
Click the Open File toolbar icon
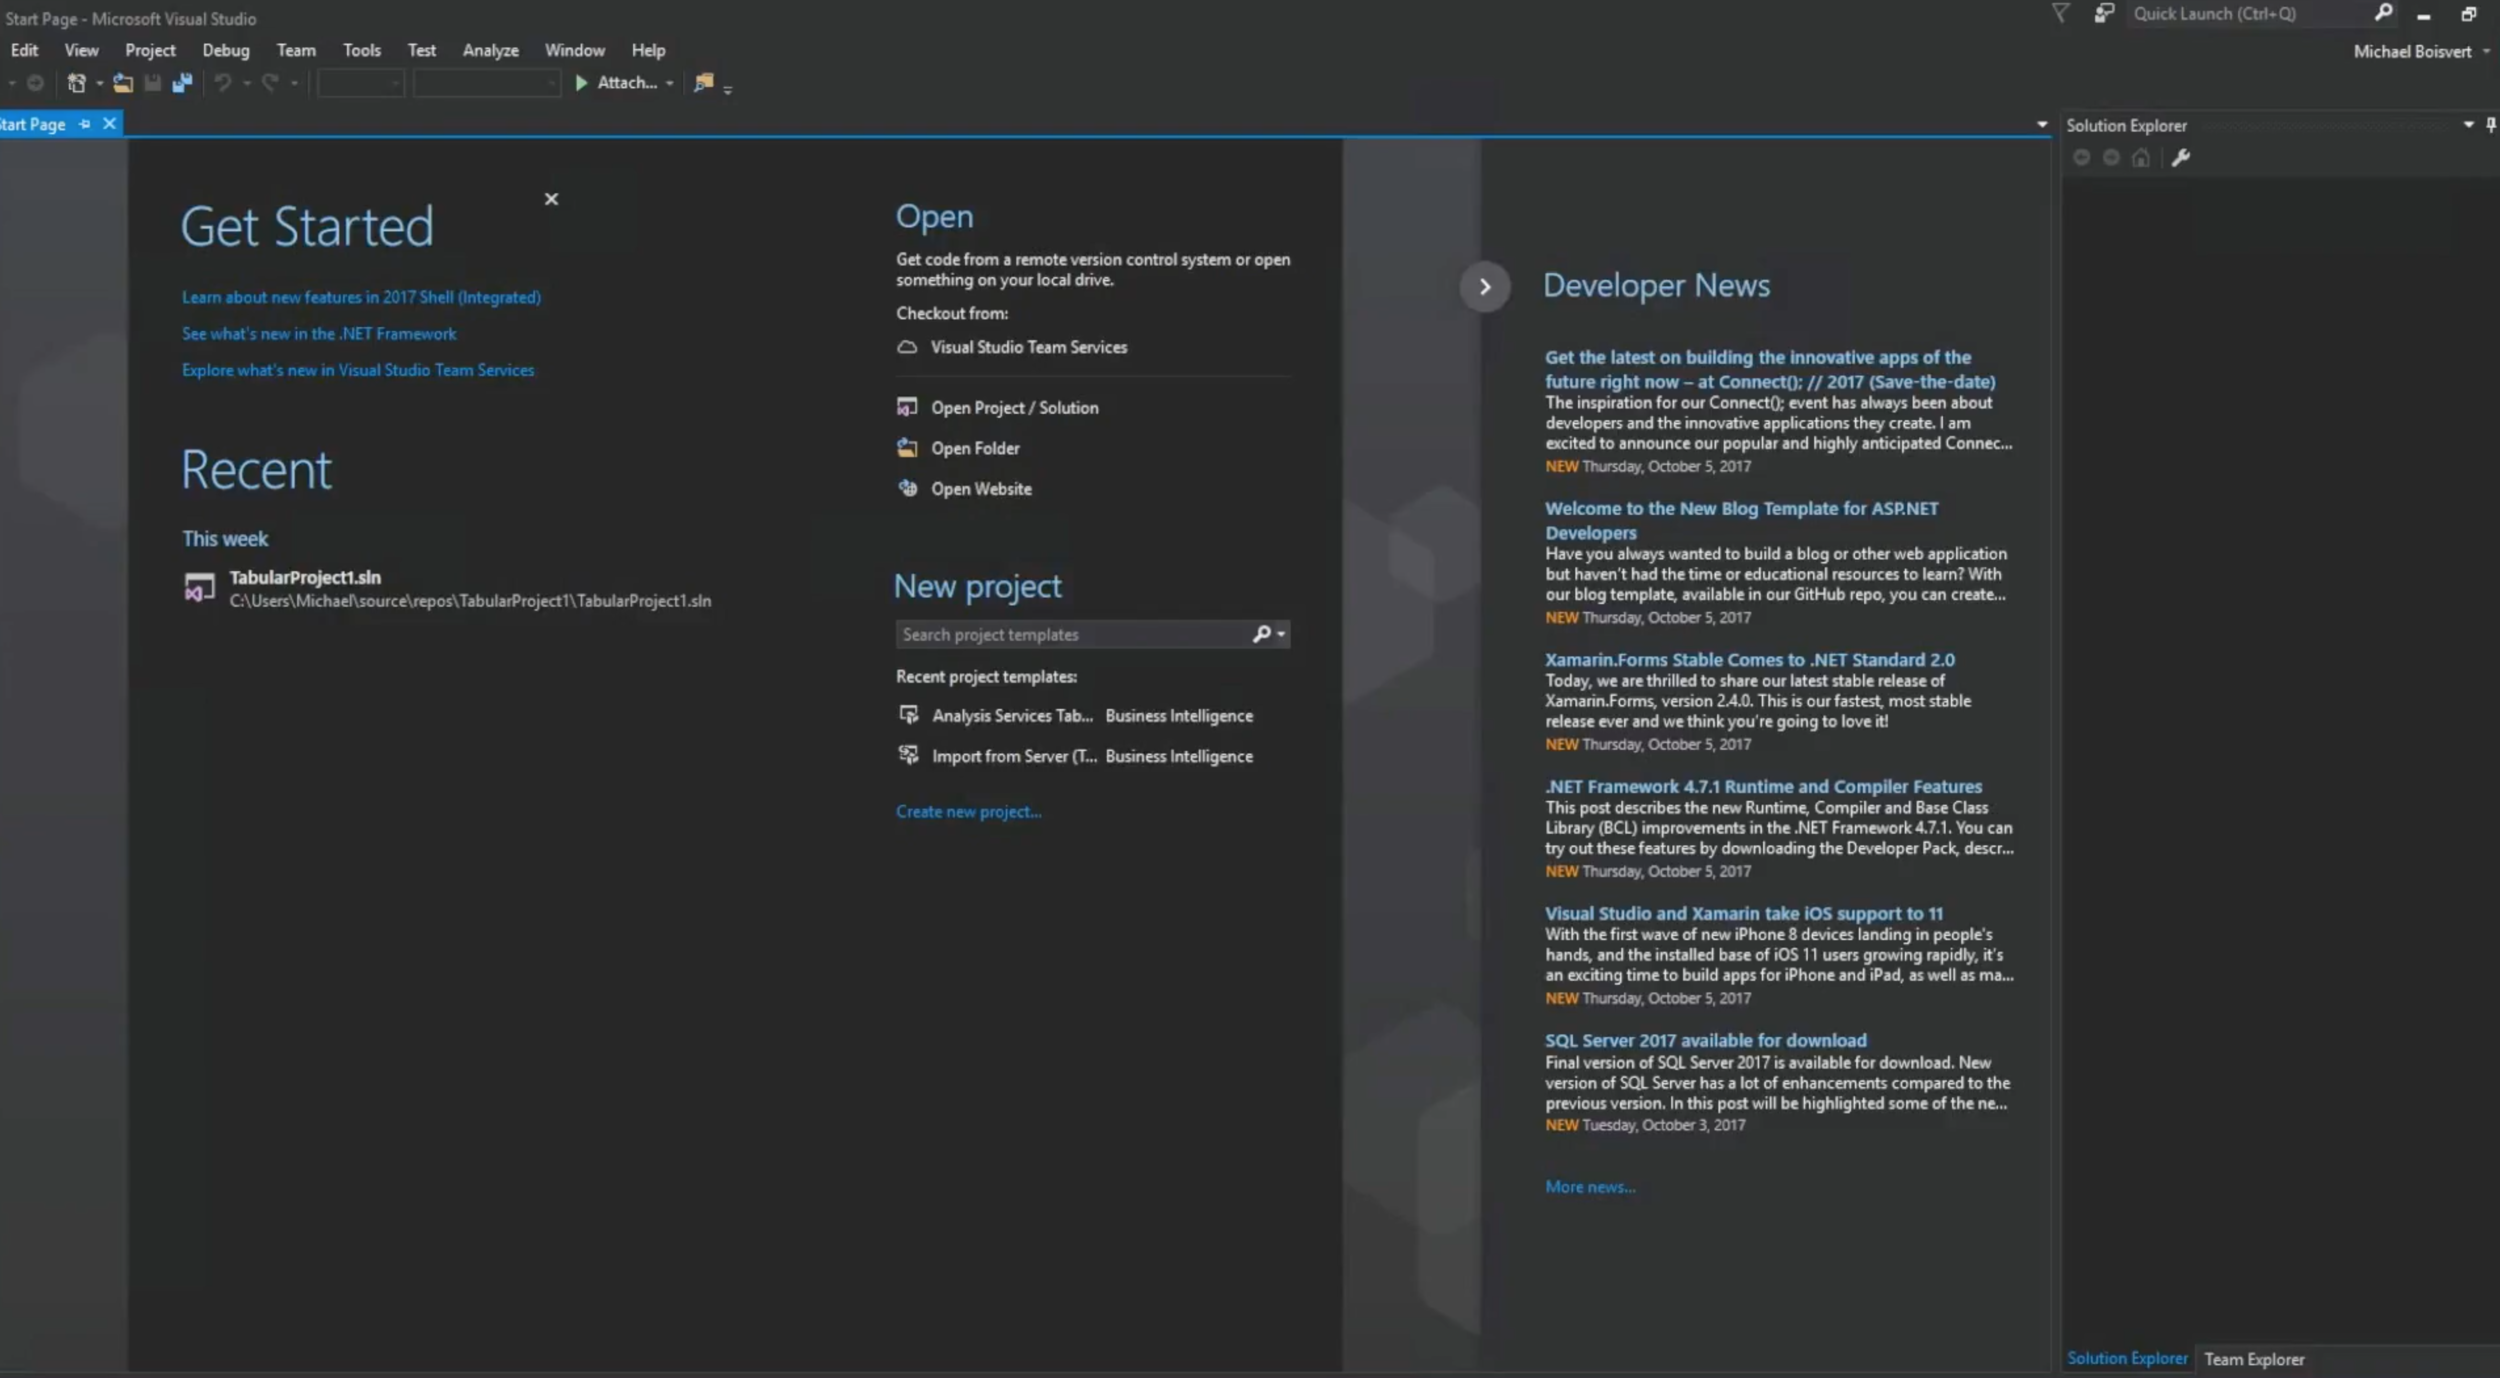pos(122,83)
